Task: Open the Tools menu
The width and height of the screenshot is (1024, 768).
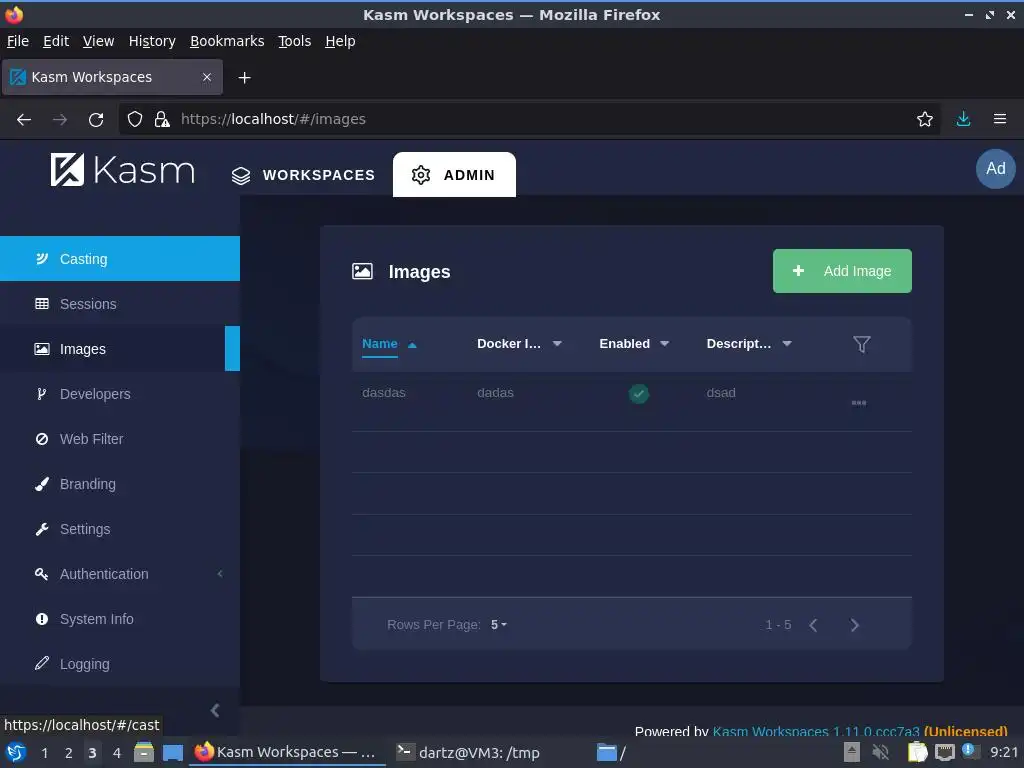Action: (x=295, y=41)
